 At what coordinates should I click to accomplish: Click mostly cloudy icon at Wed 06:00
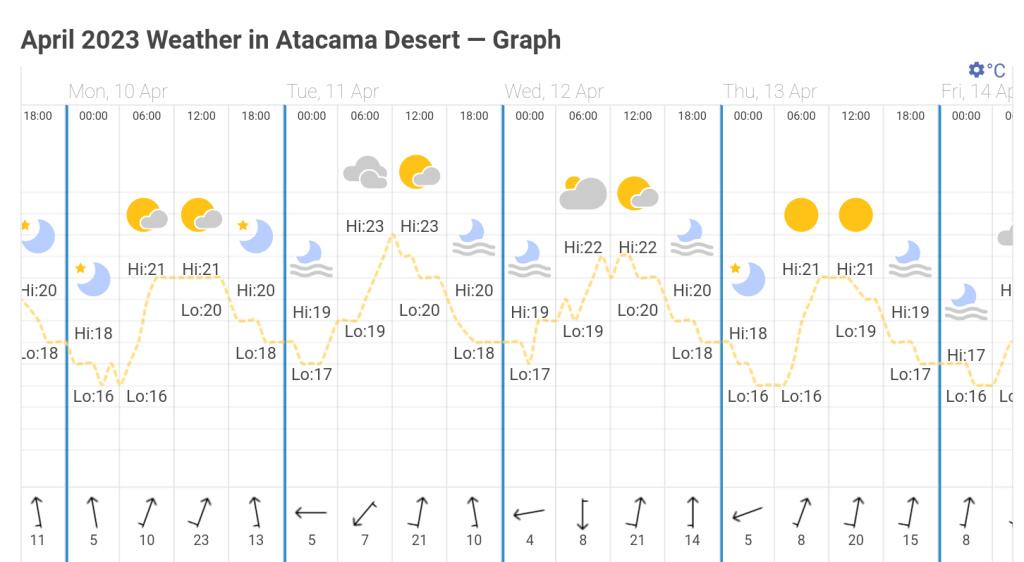coord(583,193)
